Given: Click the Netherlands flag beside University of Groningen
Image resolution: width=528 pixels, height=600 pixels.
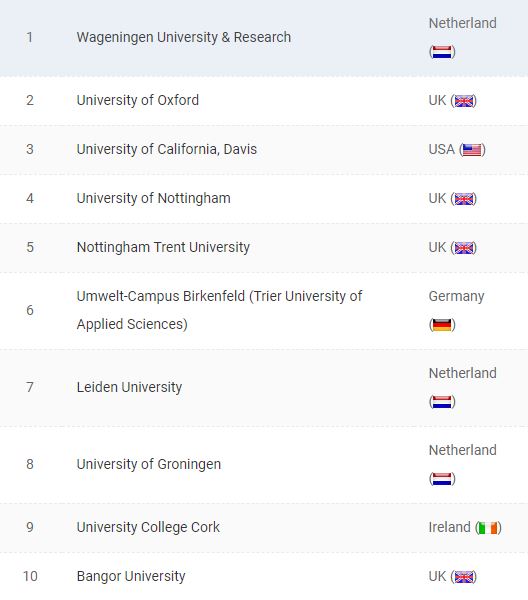Looking at the screenshot, I should coord(442,479).
